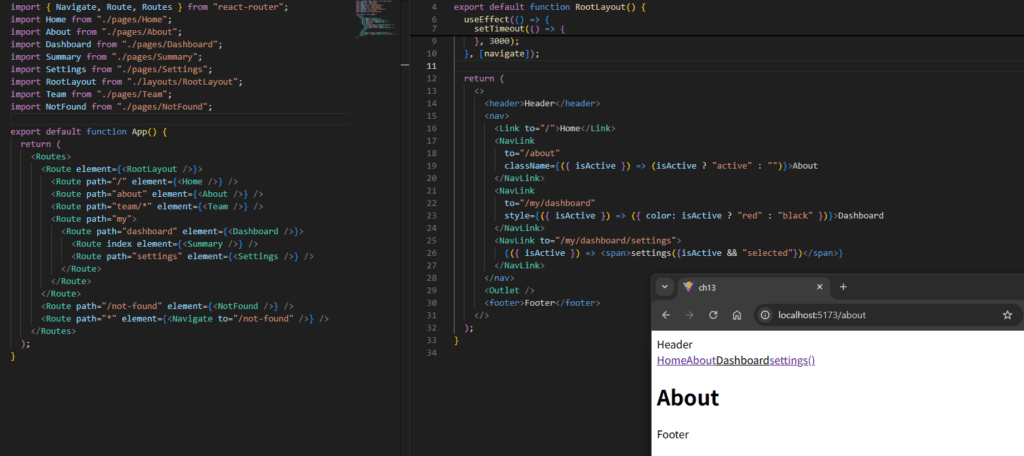
Task: Click the browser forward arrow
Action: 690,315
